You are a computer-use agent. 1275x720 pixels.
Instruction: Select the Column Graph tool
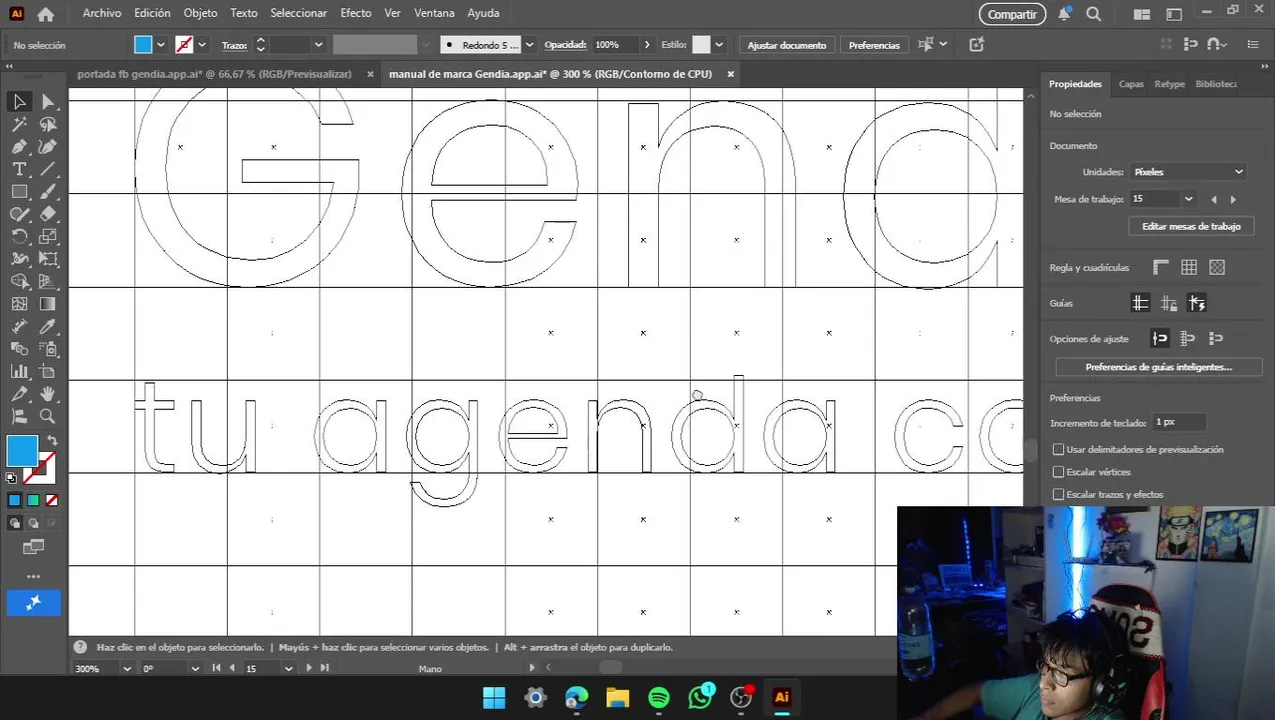(x=19, y=372)
